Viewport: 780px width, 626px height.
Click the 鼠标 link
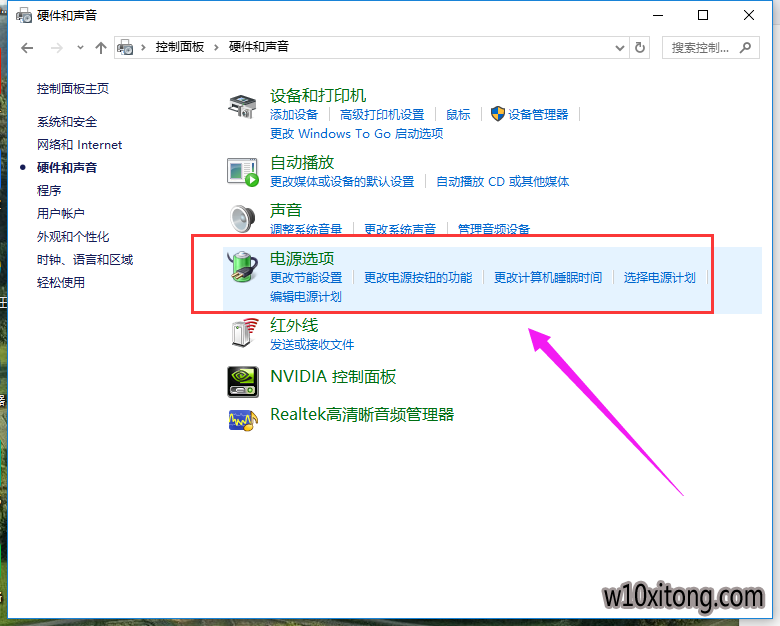point(458,115)
